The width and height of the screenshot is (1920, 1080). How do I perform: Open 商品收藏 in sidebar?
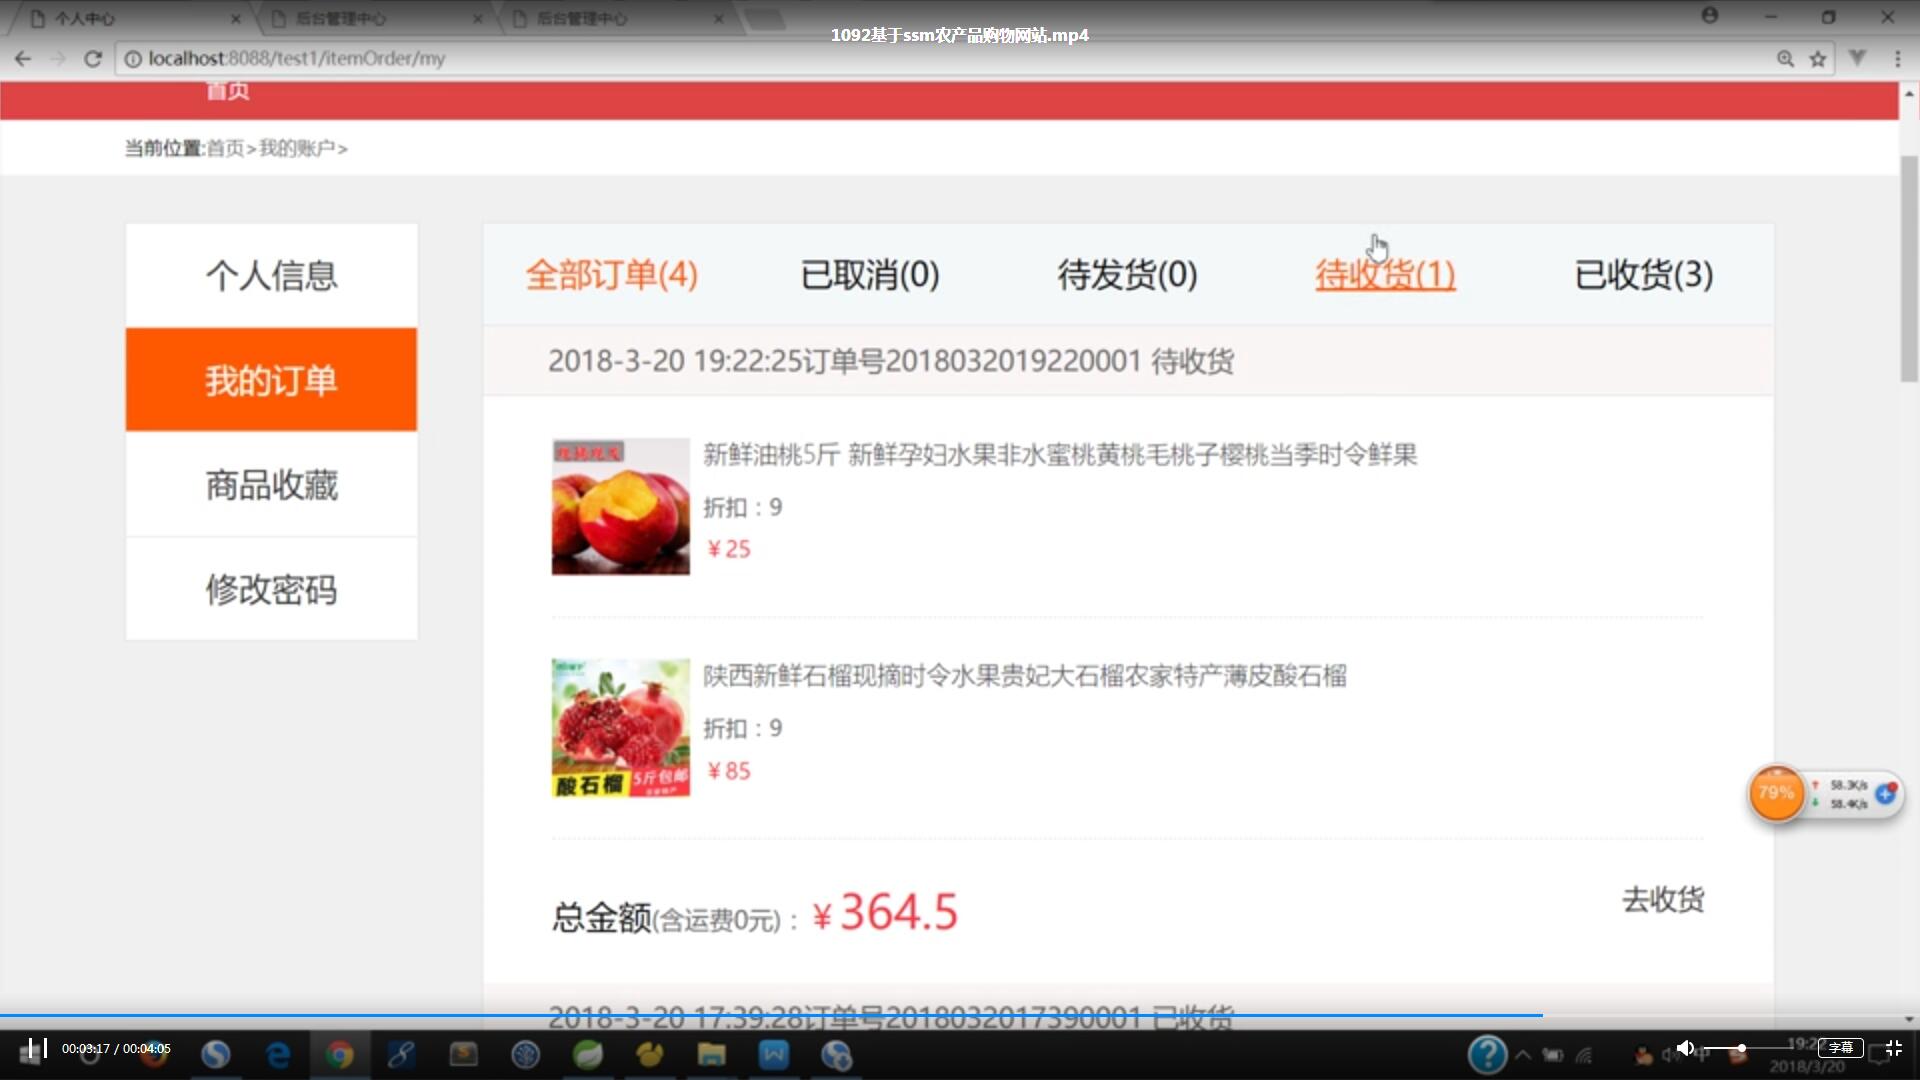click(x=271, y=485)
